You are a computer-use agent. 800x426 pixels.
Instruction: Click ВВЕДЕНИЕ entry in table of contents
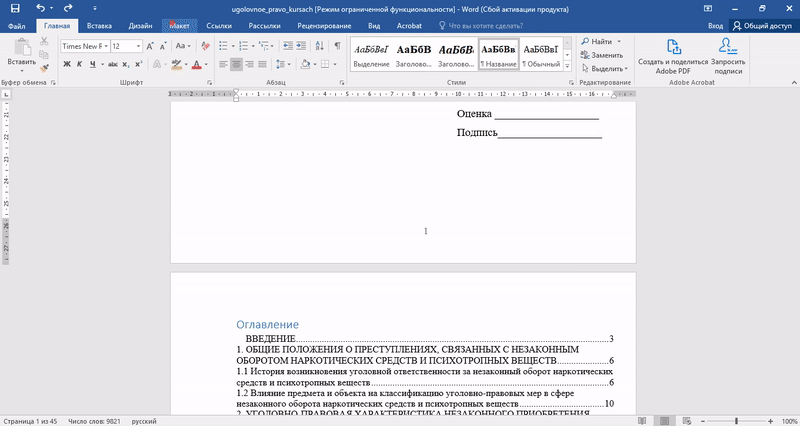[270, 339]
